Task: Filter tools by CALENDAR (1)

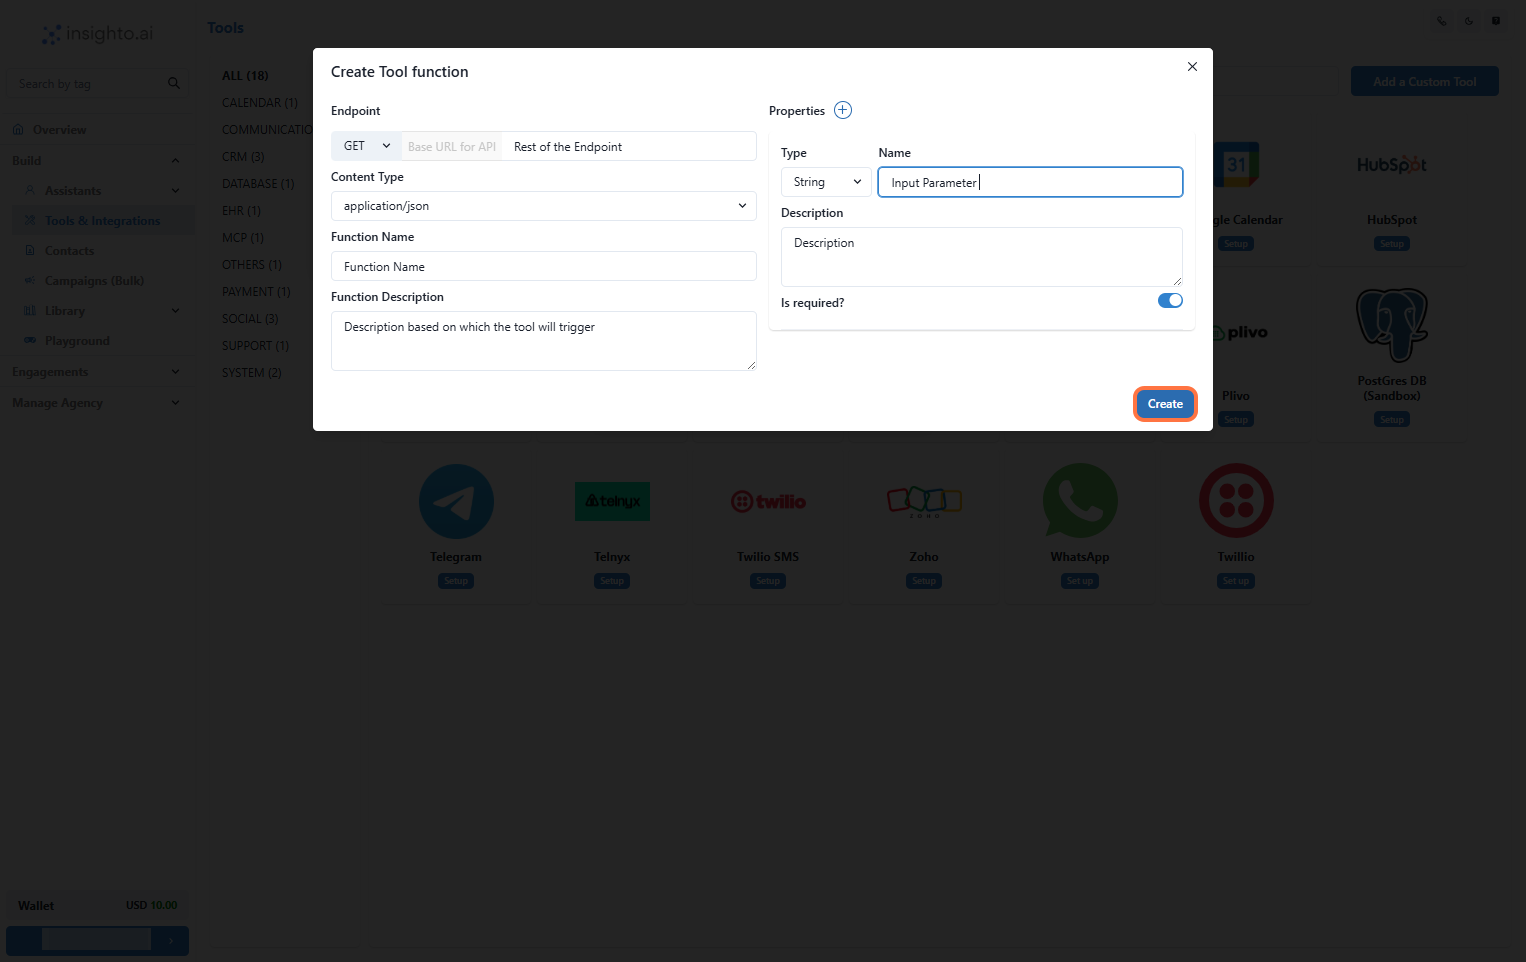Action: [260, 103]
